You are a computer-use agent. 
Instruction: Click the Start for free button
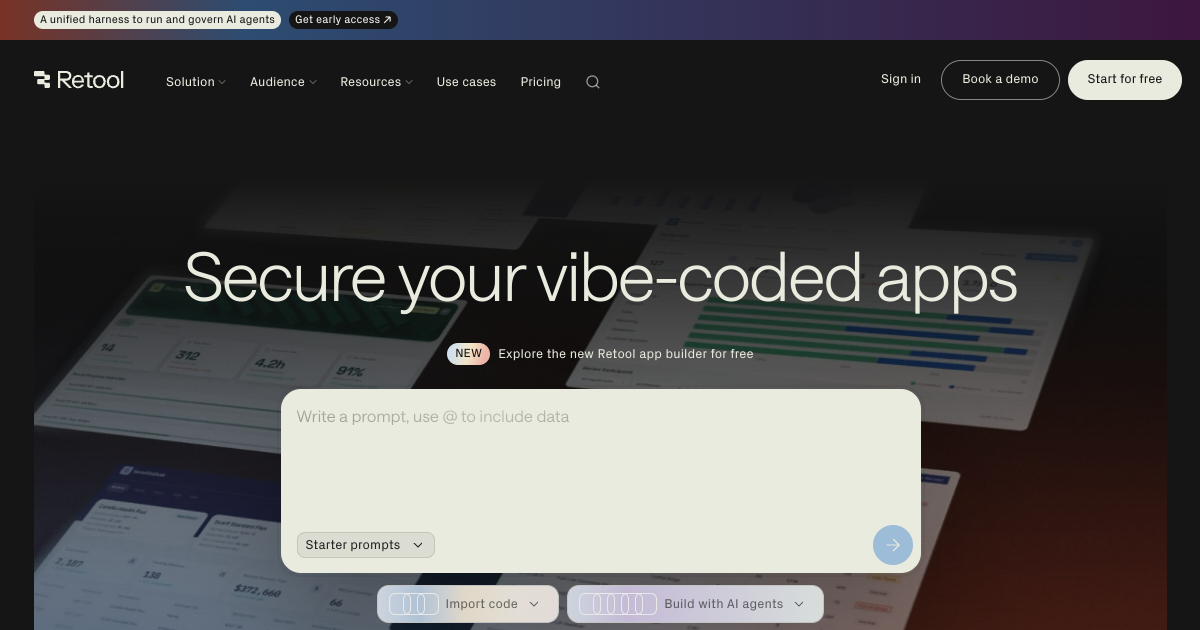tap(1125, 80)
